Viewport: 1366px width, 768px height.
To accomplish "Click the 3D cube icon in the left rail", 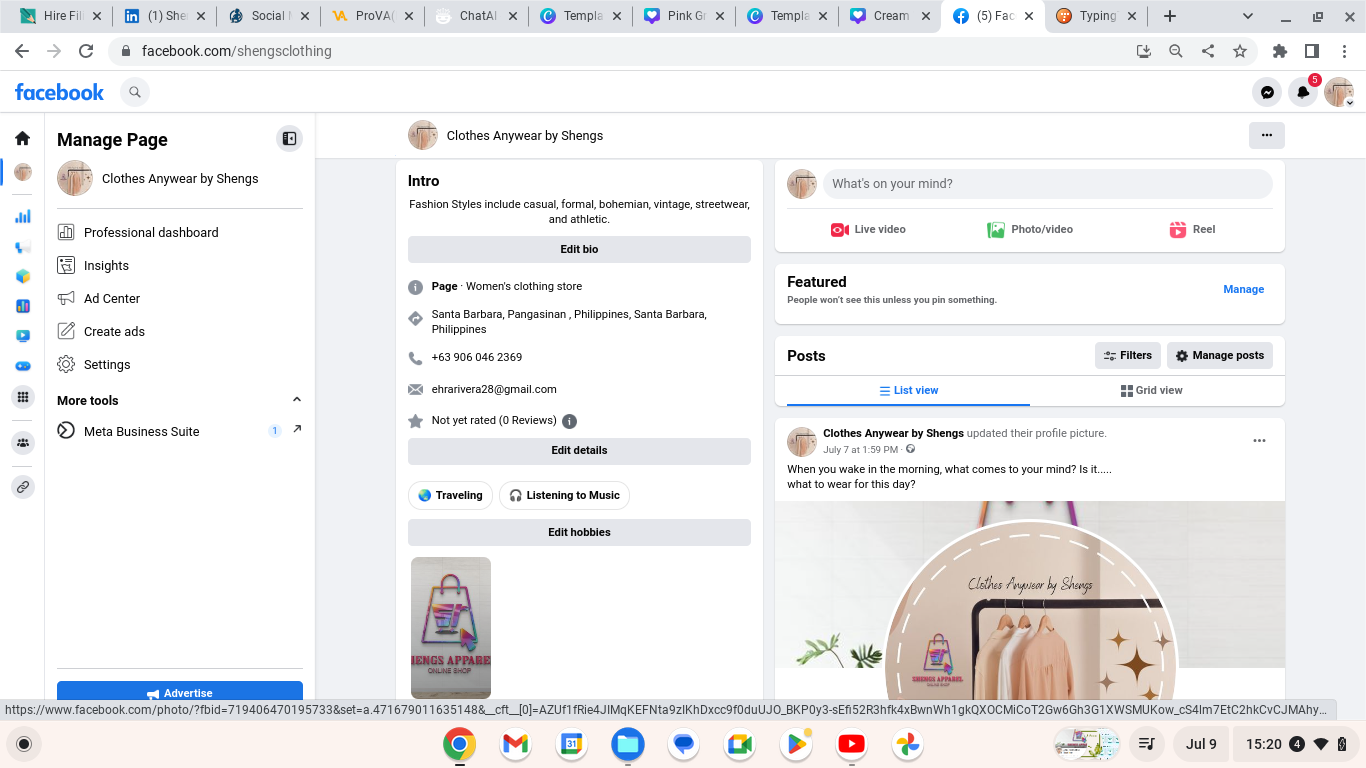I will coord(22,276).
